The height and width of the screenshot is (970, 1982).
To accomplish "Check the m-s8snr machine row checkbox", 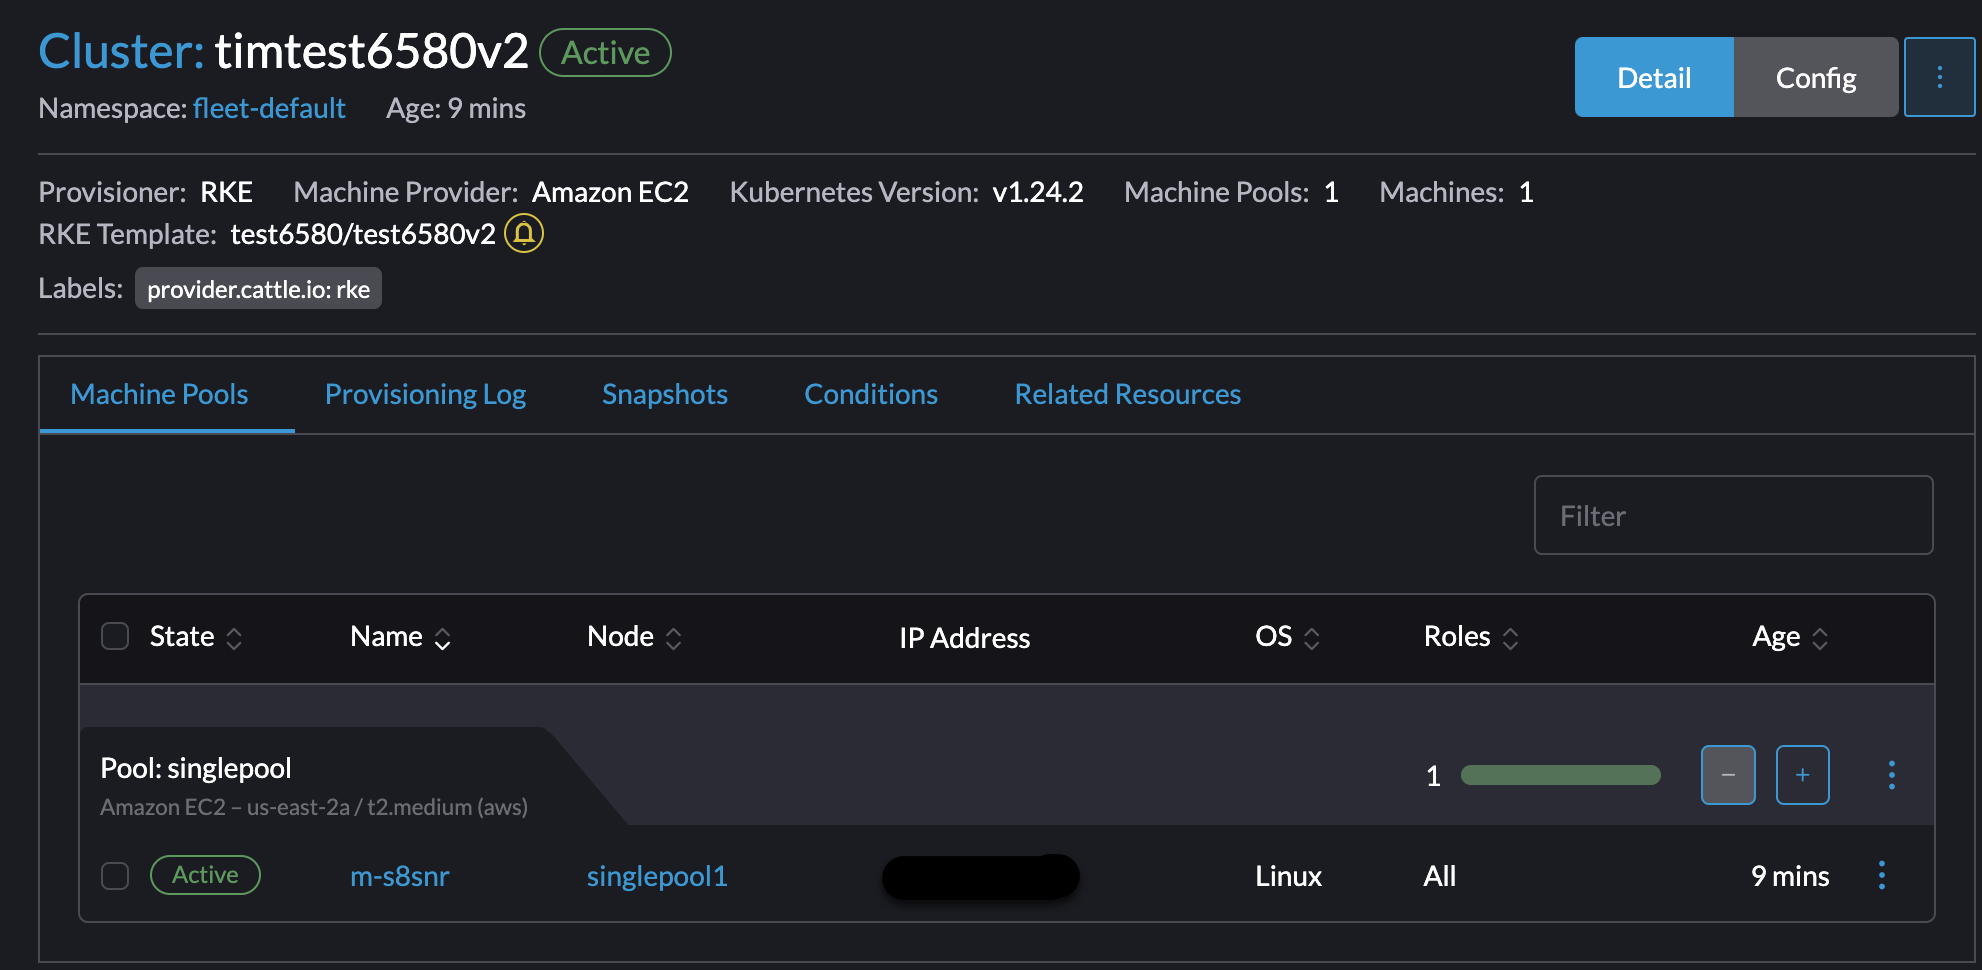I will coord(114,875).
